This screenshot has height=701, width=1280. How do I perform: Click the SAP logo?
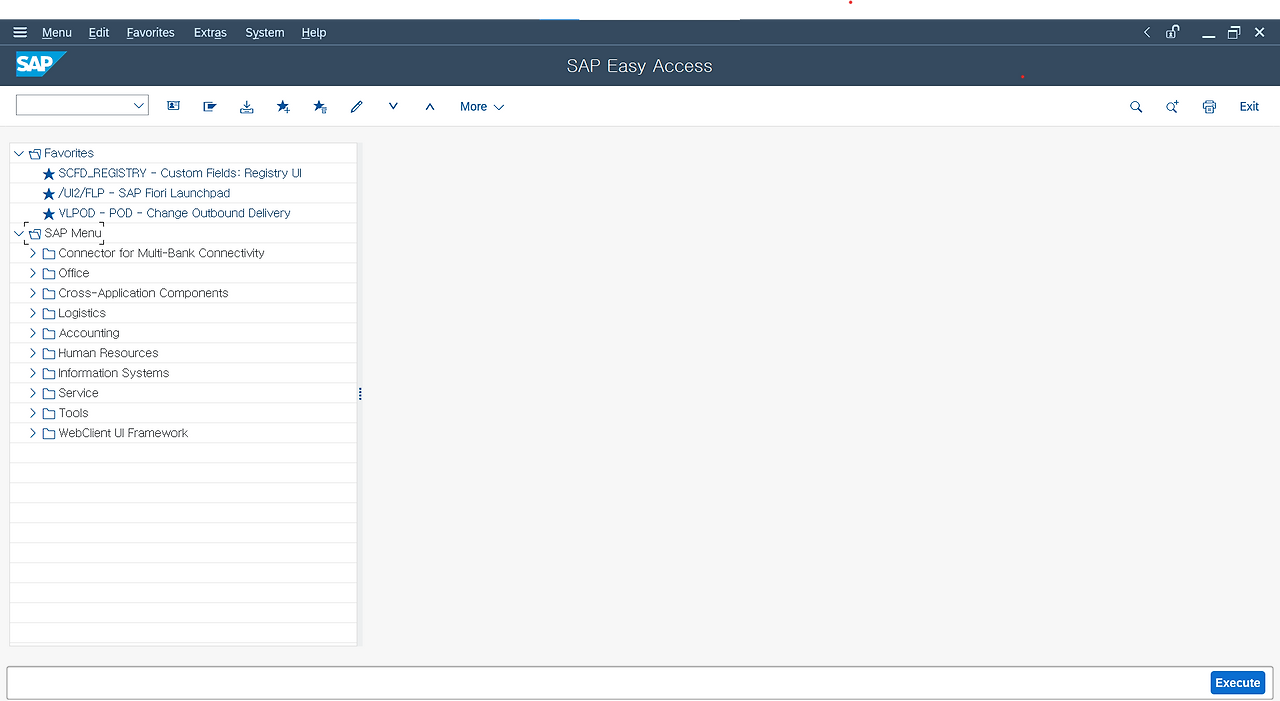point(38,64)
